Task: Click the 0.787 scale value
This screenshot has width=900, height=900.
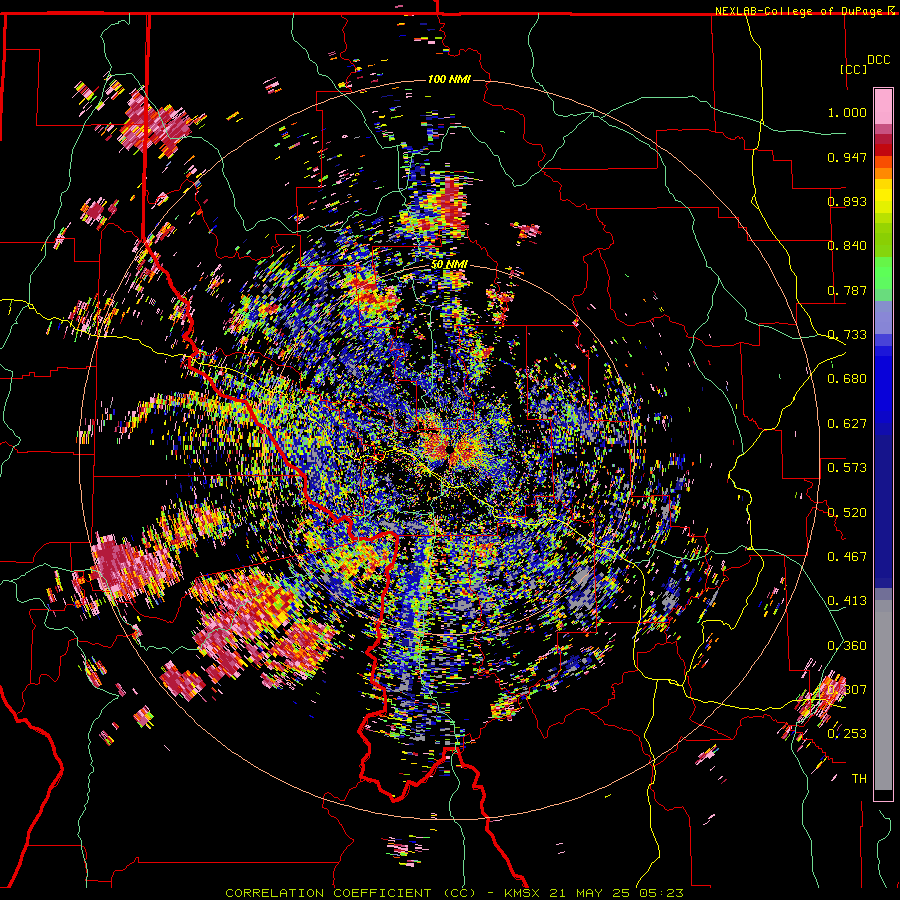Action: tap(847, 290)
